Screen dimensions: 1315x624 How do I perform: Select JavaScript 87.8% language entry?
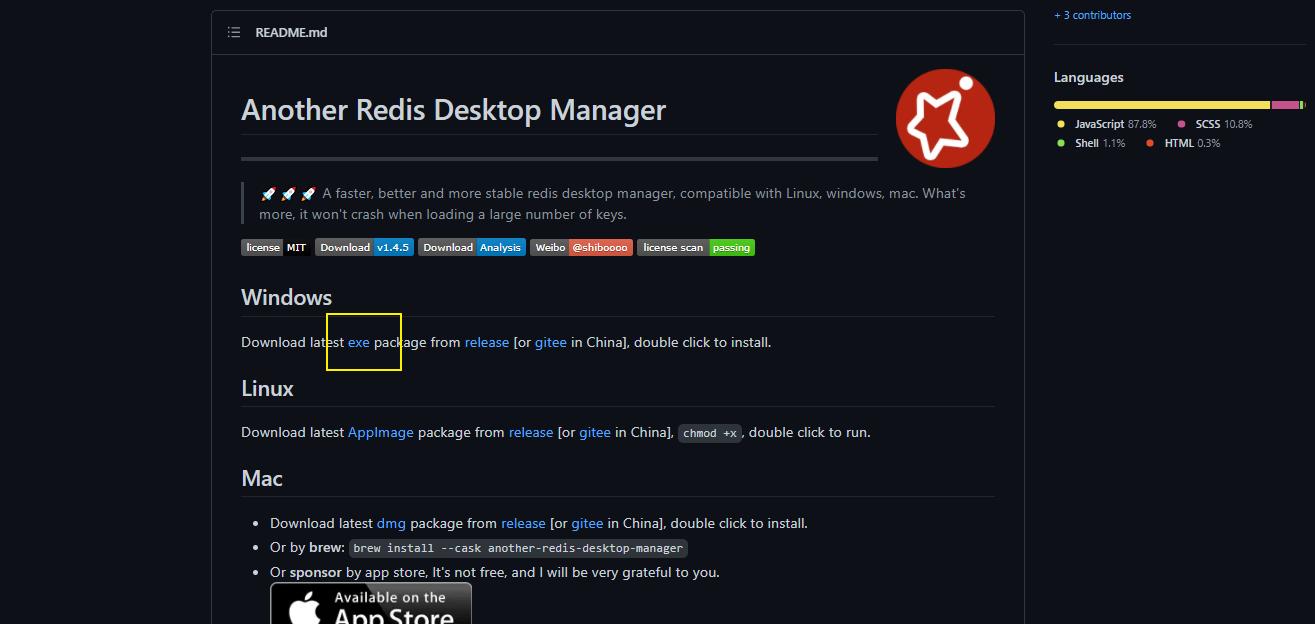[1107, 124]
